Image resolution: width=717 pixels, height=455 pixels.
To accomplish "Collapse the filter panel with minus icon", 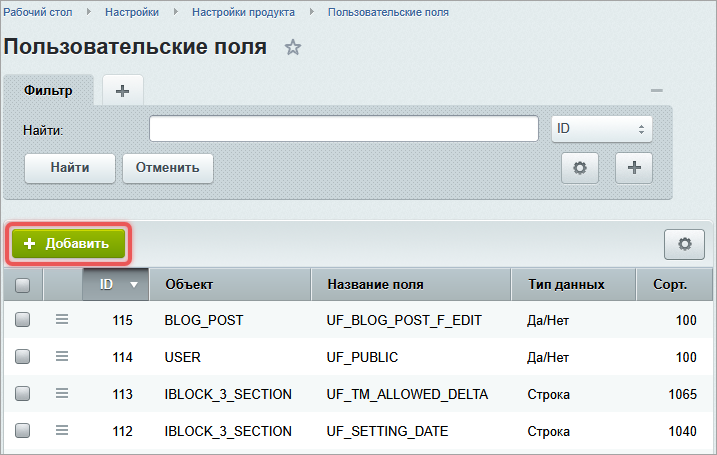I will [657, 91].
